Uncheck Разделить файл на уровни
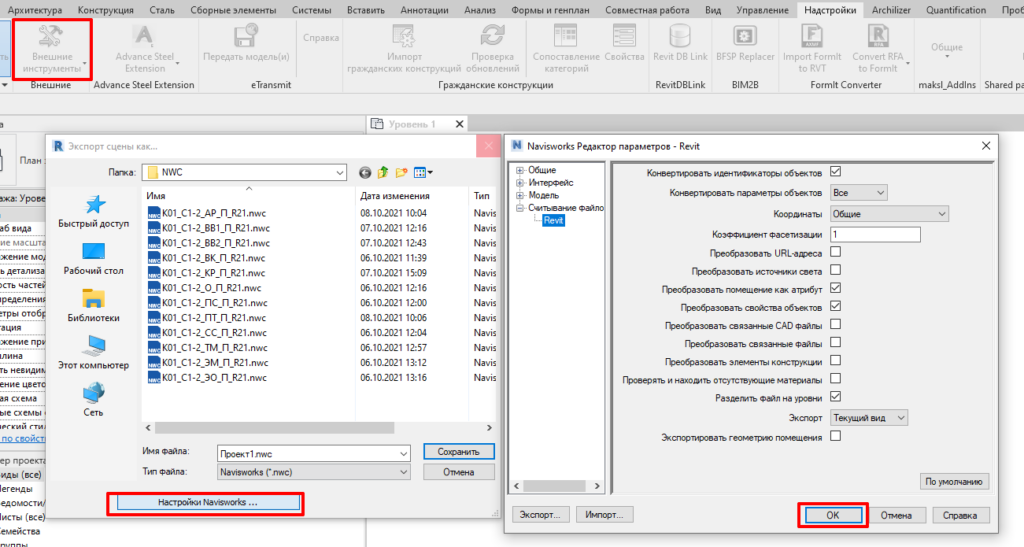 pyautogui.click(x=835, y=397)
